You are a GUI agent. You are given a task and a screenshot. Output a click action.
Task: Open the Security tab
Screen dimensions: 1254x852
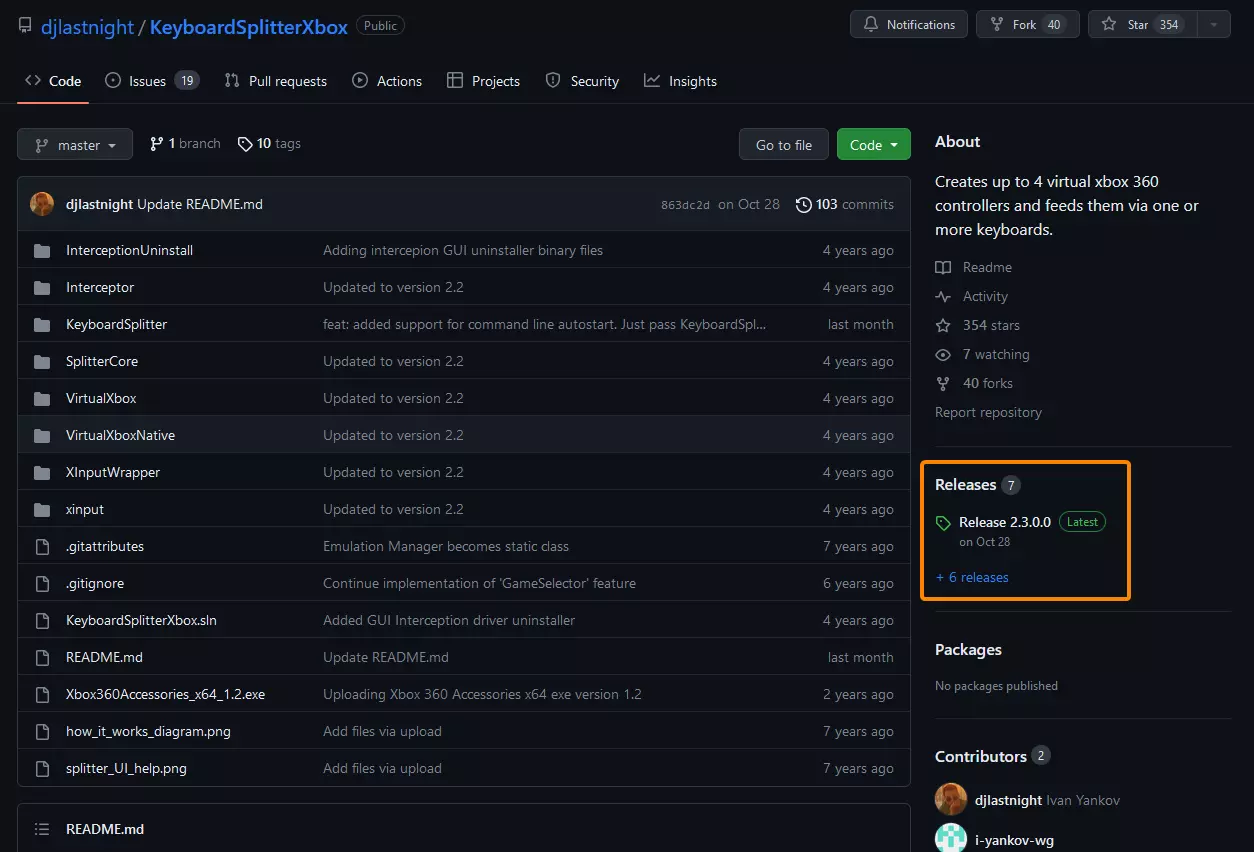tap(583, 81)
